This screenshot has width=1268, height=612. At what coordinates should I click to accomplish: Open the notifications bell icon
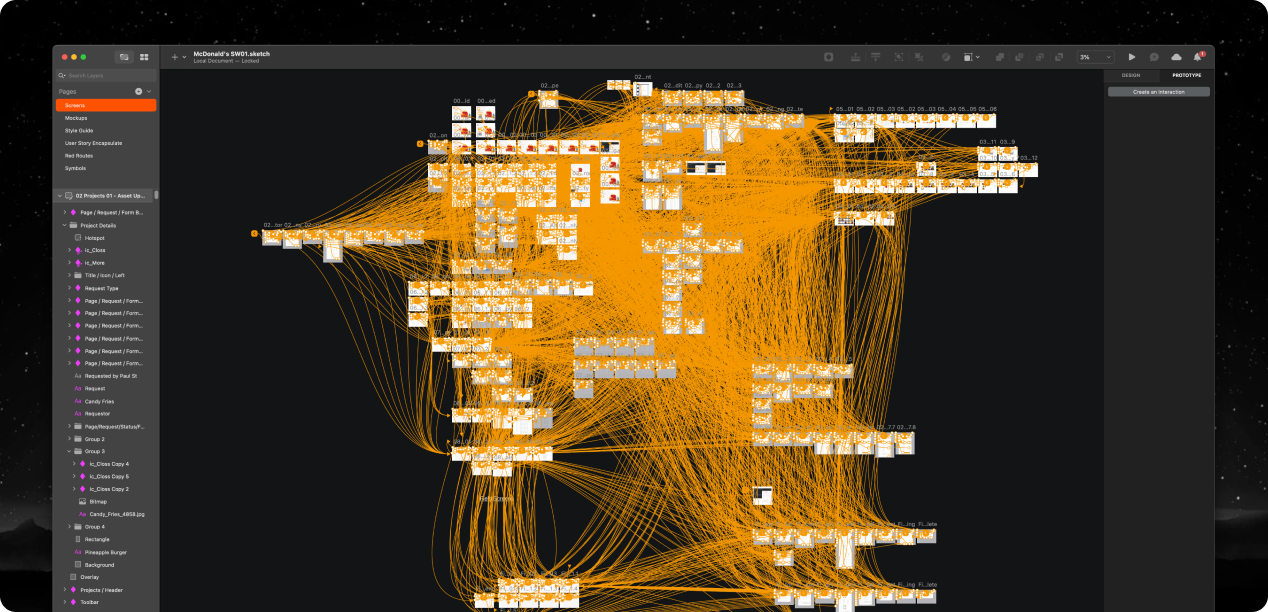(x=1197, y=57)
